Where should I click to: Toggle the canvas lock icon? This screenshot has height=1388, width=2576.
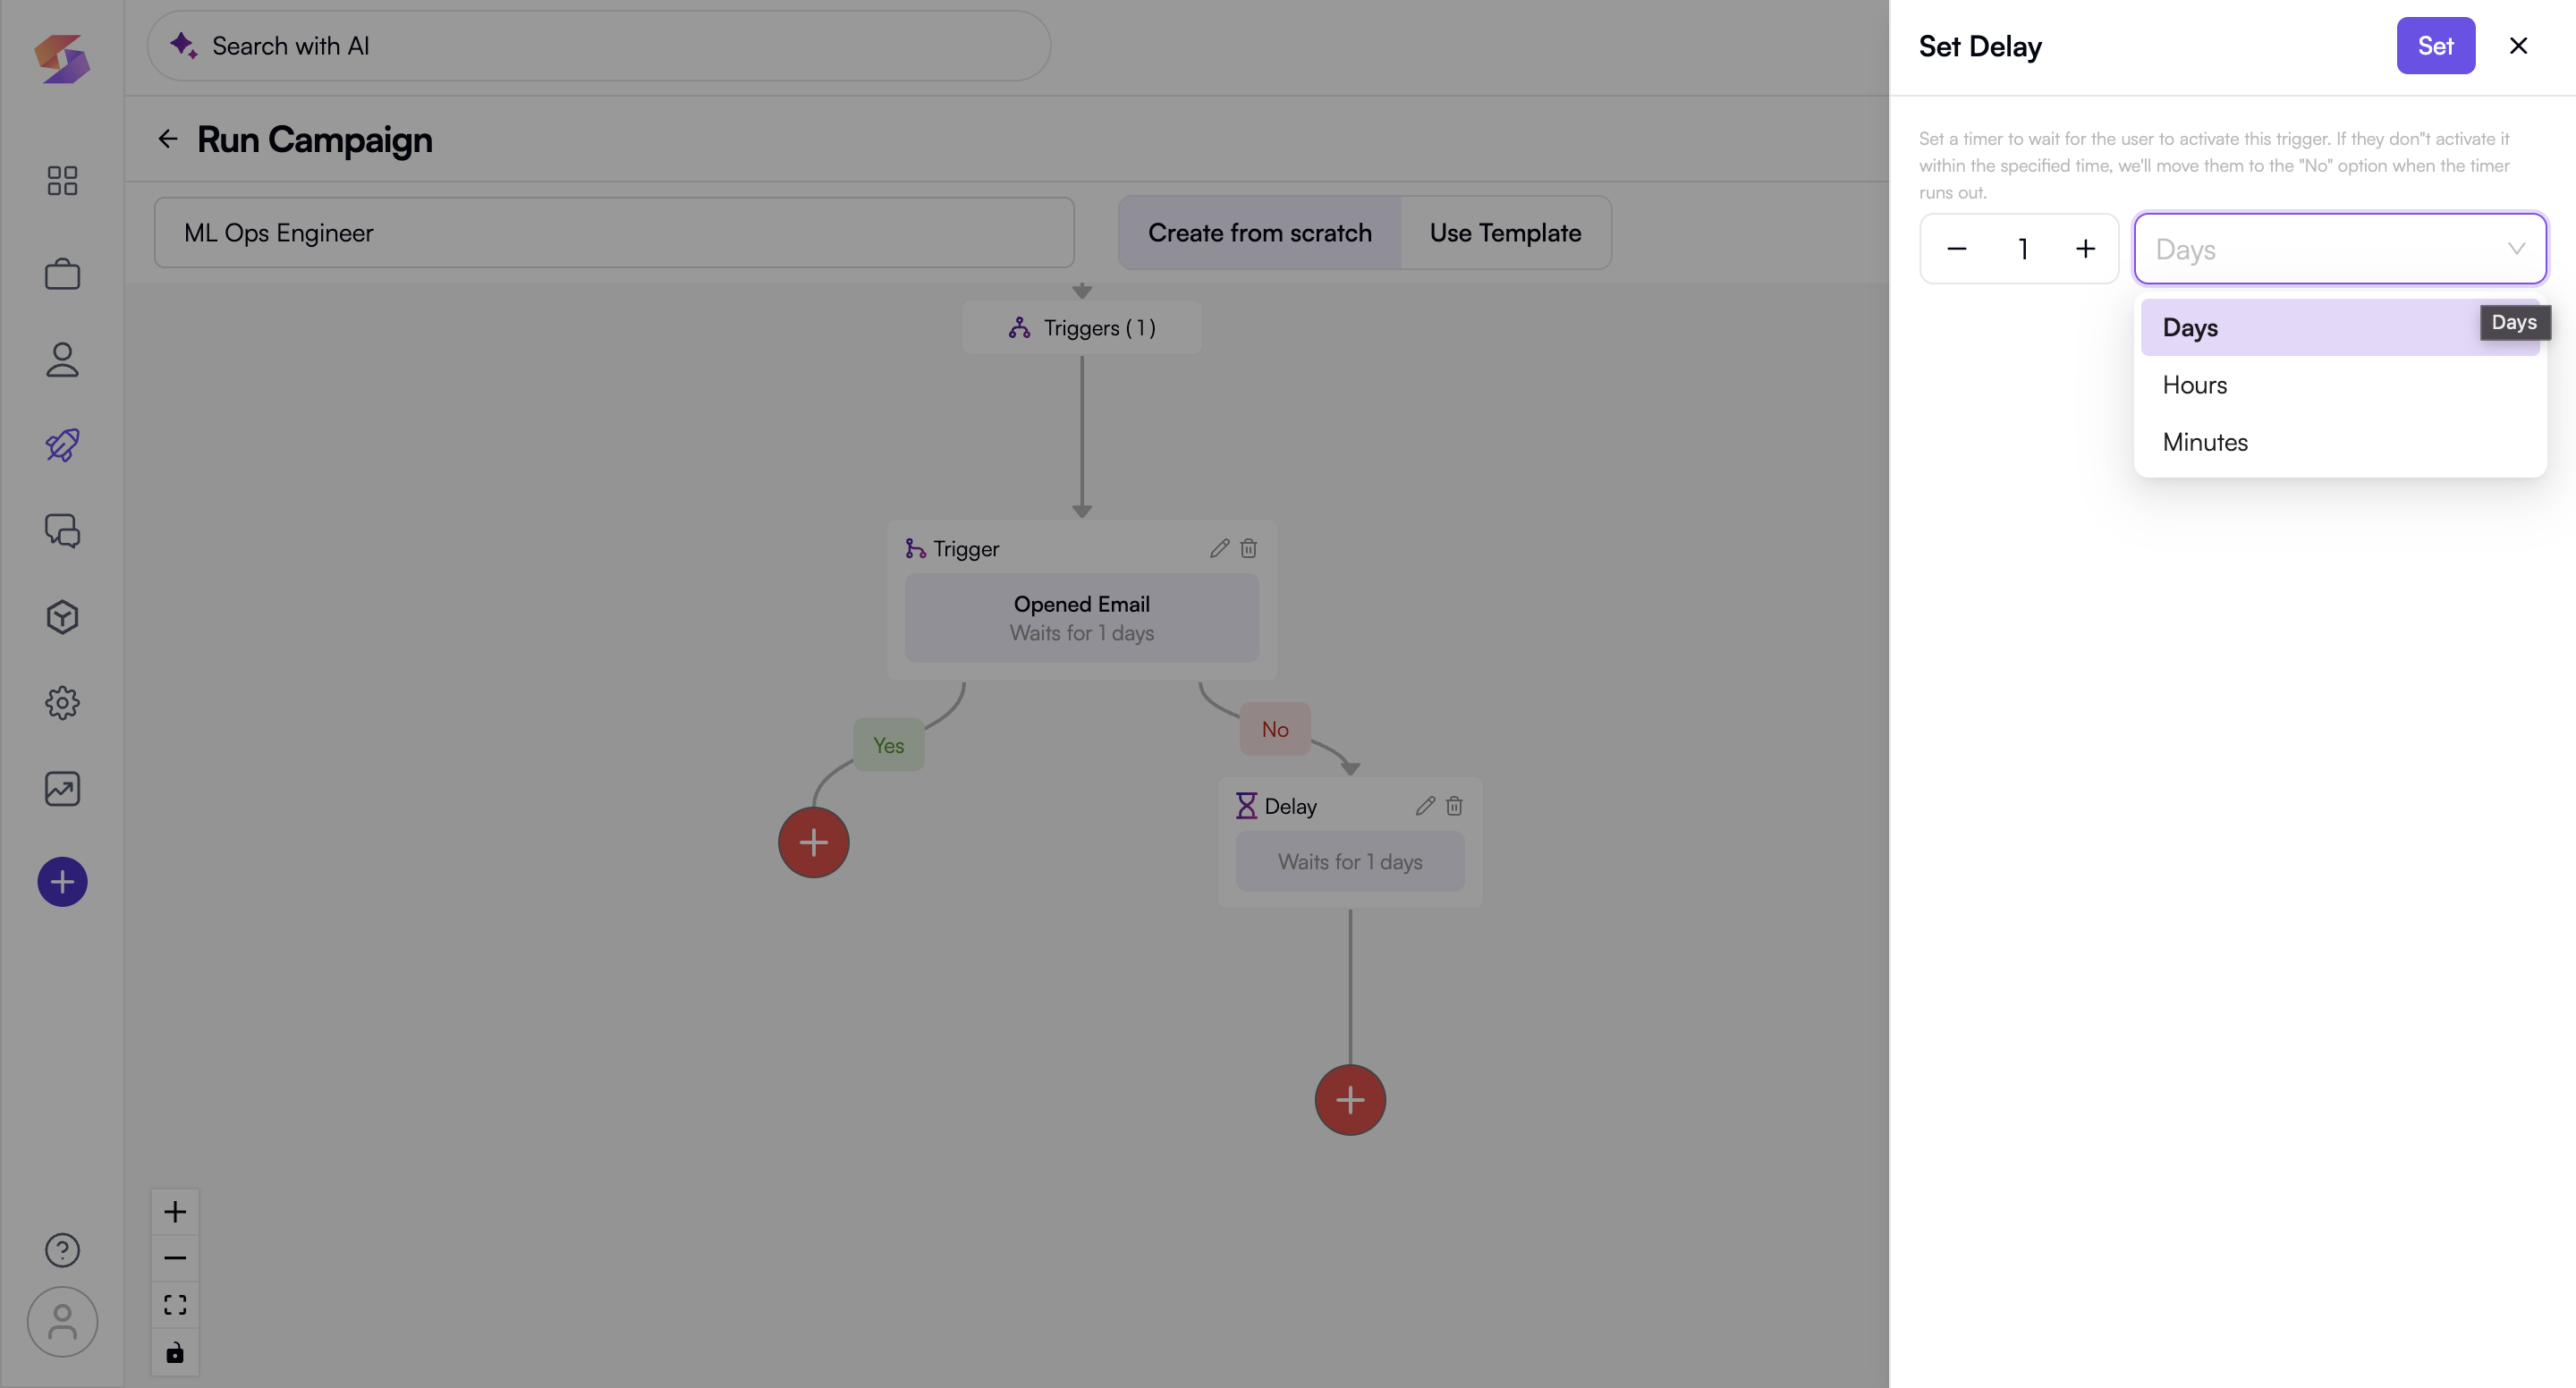(x=175, y=1352)
